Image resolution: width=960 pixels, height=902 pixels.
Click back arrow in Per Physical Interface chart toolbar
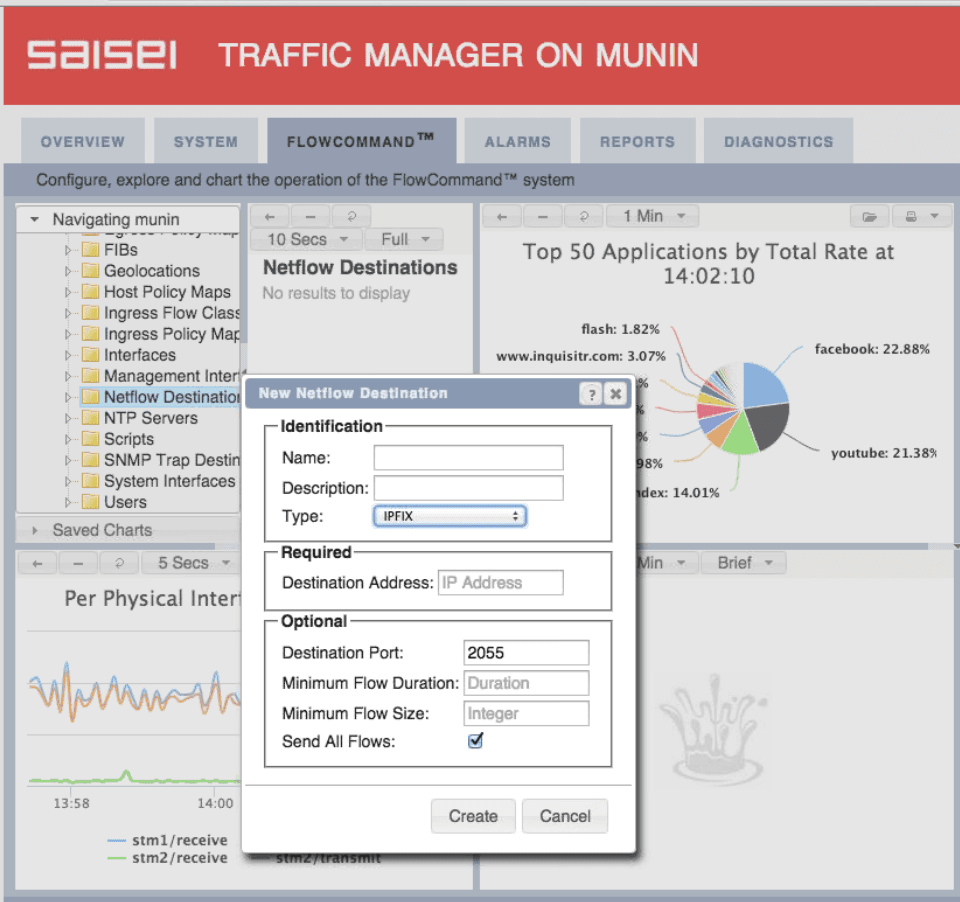point(37,563)
